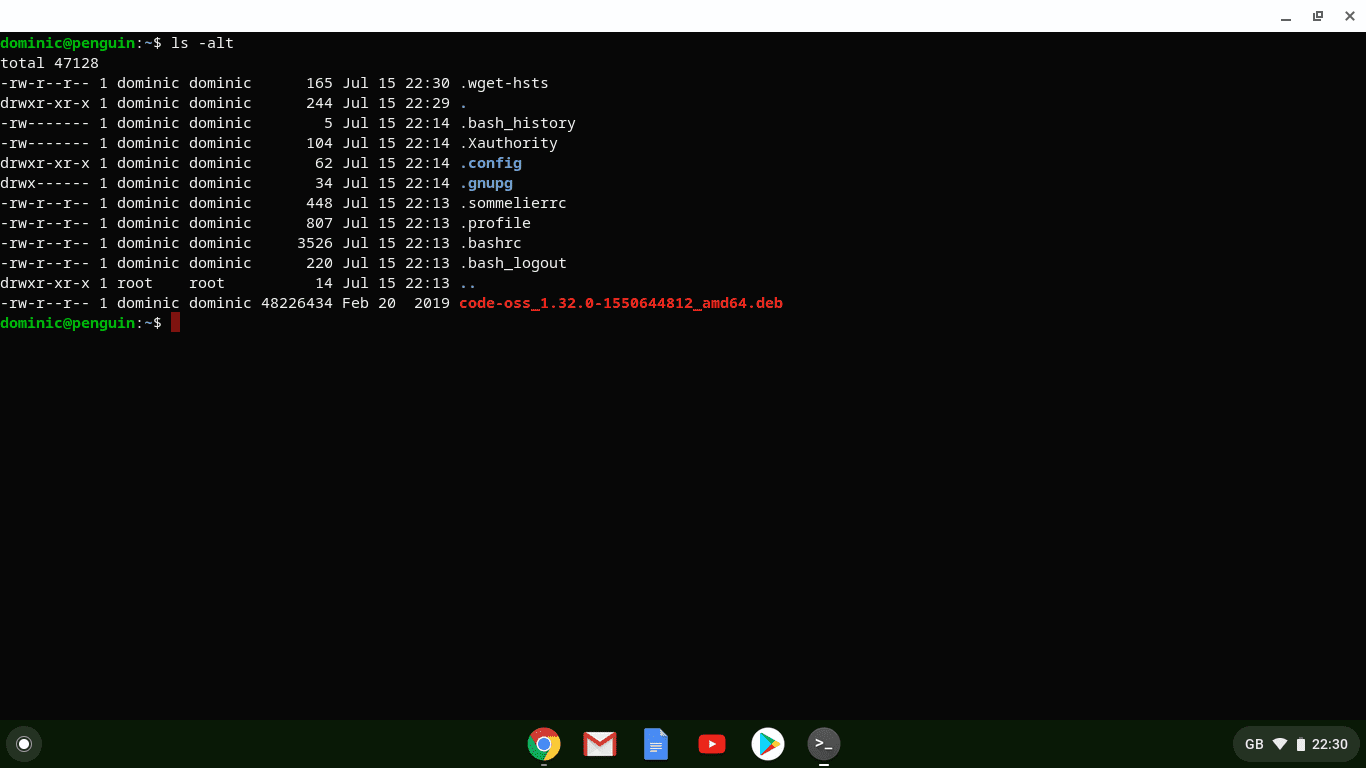
Task: Select the .config directory entry in the listing
Action: click(x=492, y=163)
